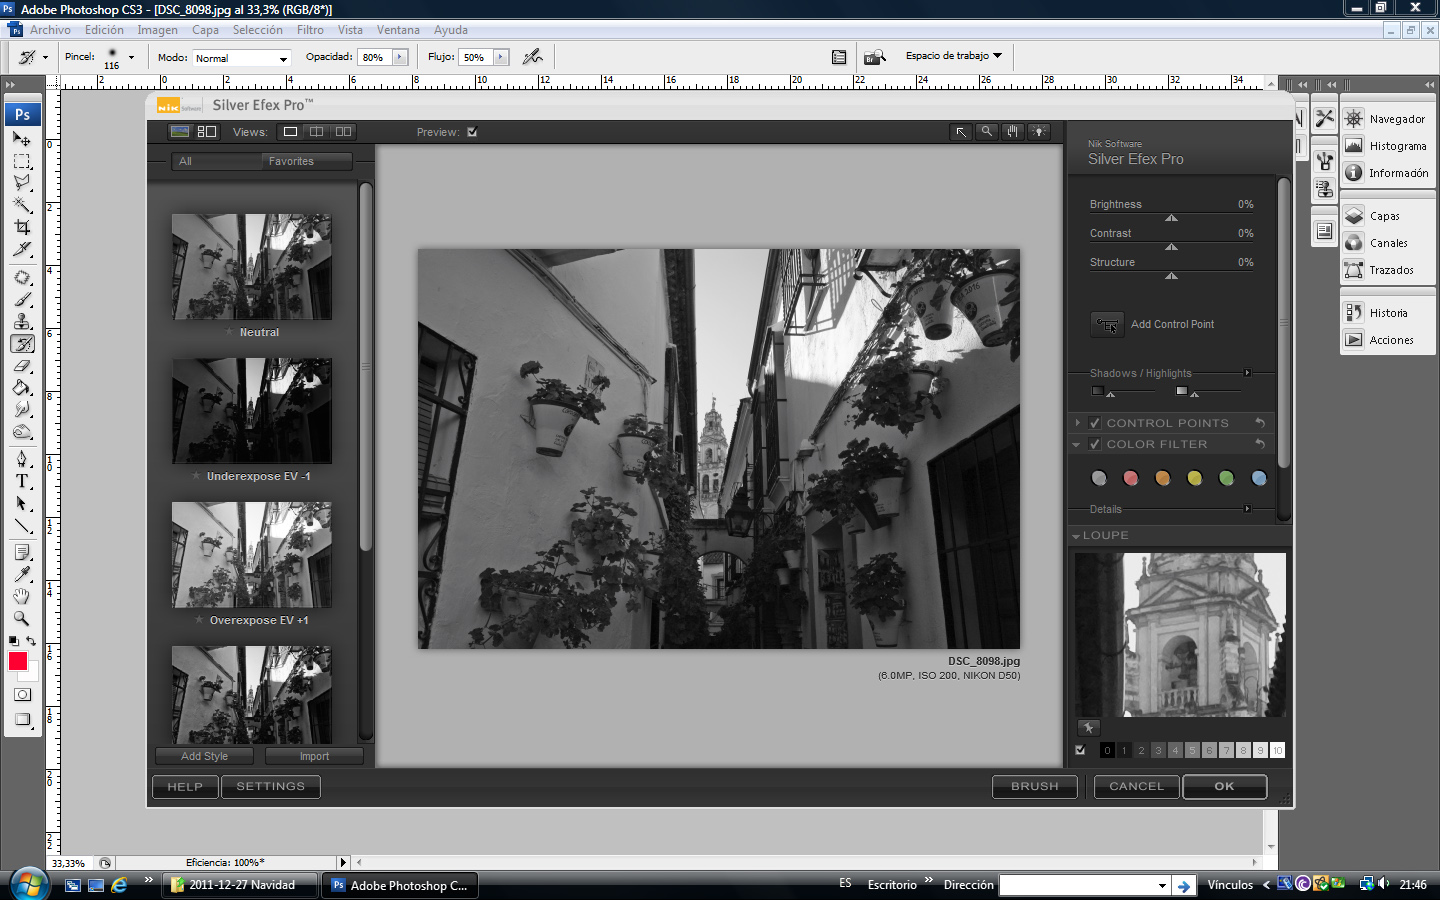Open the Windows Start button
Viewport: 1440px width, 900px height.
point(29,885)
